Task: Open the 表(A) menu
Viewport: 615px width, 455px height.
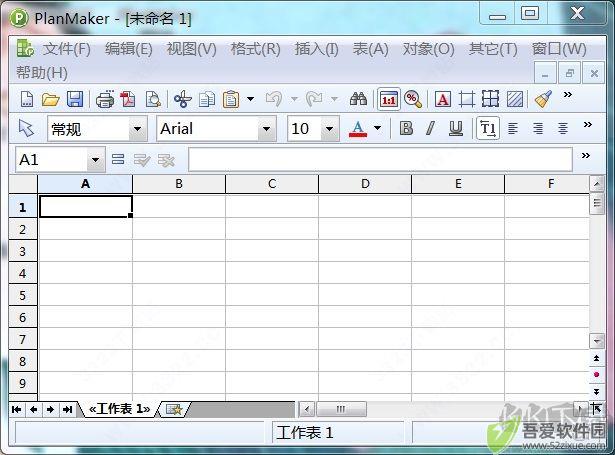Action: point(370,49)
